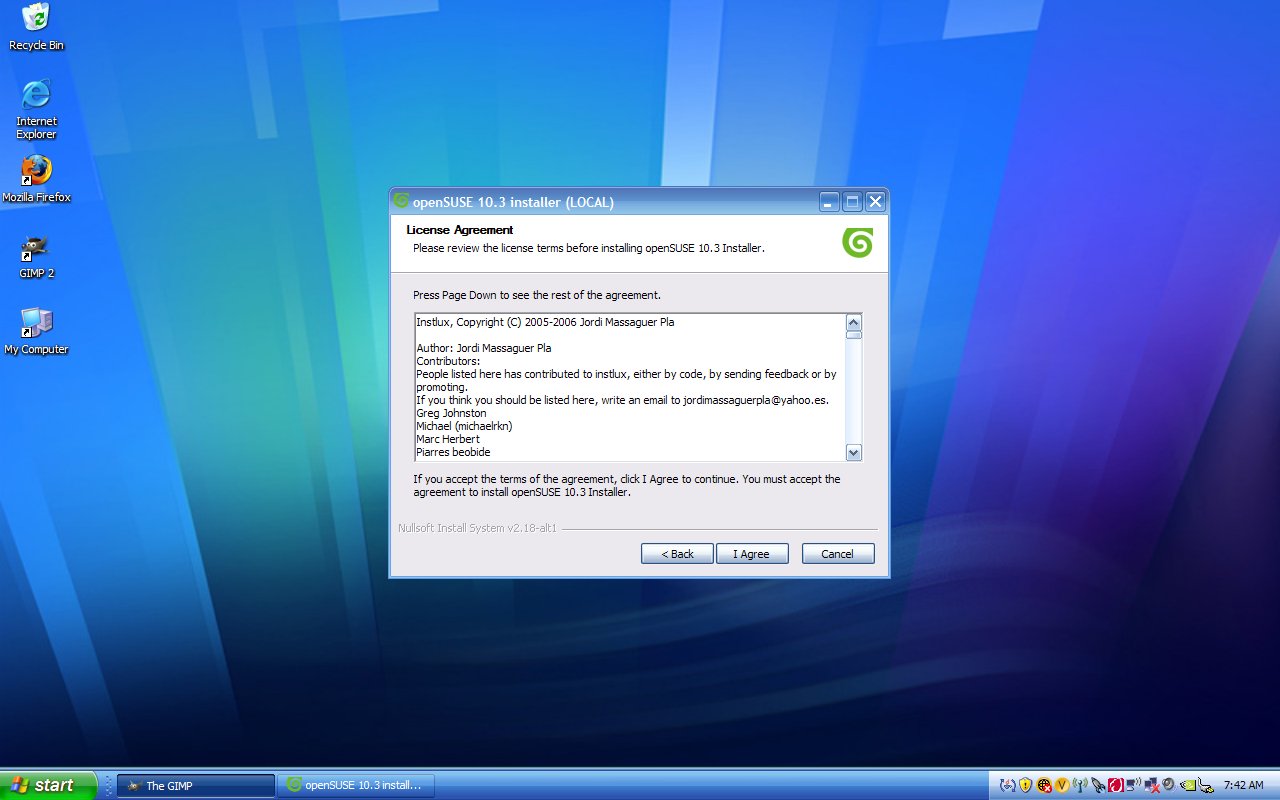The height and width of the screenshot is (800, 1280).
Task: Select the Mozilla Firefox desktop shortcut
Action: tap(36, 179)
